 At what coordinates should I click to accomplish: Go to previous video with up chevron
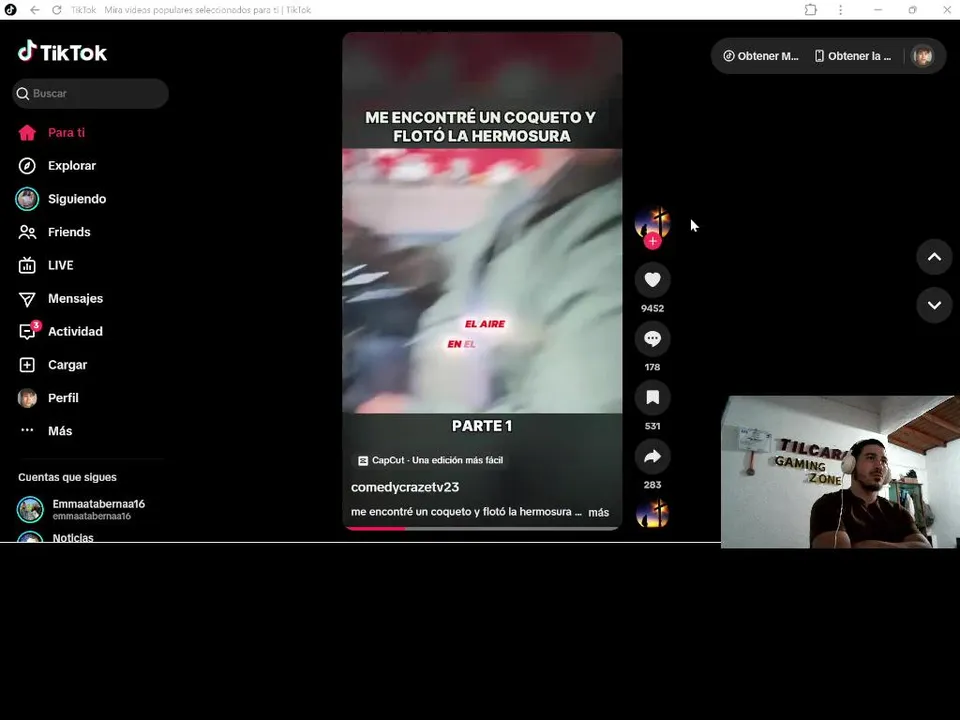coord(934,257)
